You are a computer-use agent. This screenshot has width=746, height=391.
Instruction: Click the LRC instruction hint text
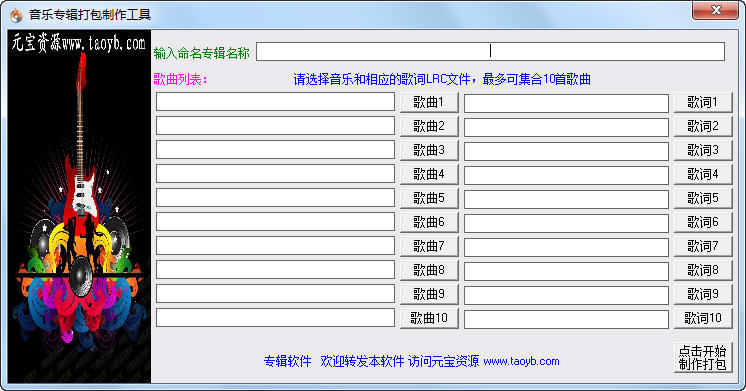(x=442, y=79)
